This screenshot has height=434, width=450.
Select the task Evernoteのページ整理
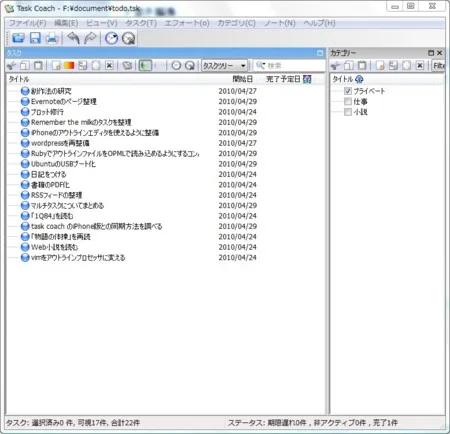[64, 101]
